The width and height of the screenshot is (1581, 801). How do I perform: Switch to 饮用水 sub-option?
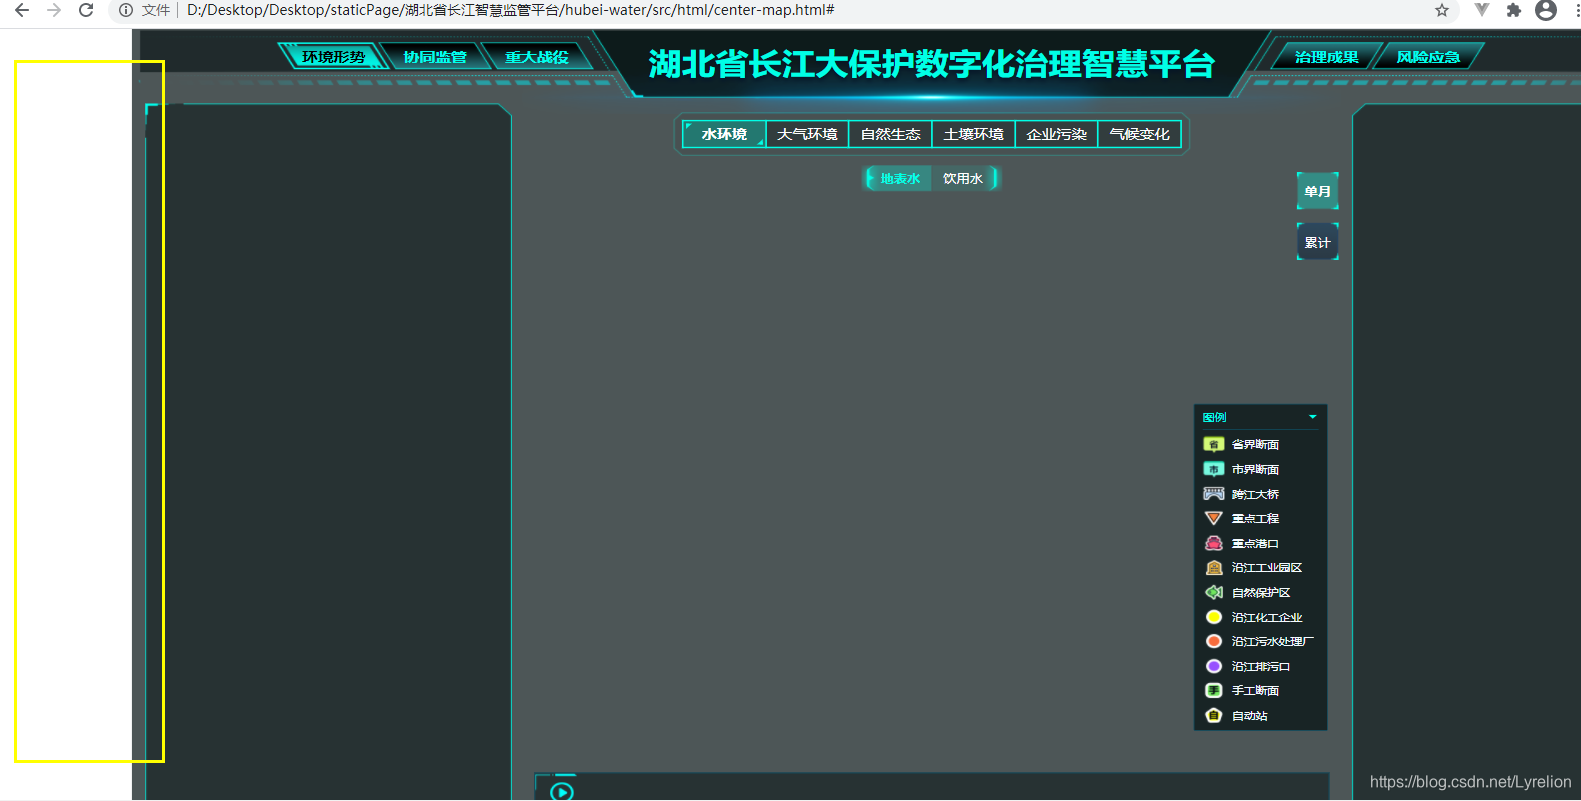click(963, 178)
